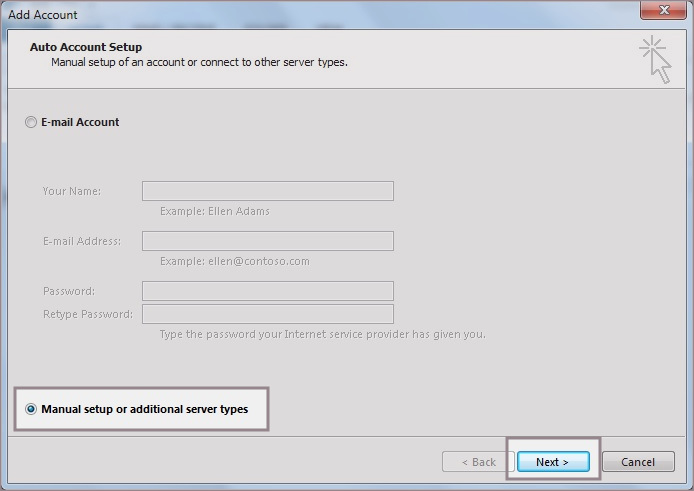
Task: Select the Password input box
Action: pos(267,291)
